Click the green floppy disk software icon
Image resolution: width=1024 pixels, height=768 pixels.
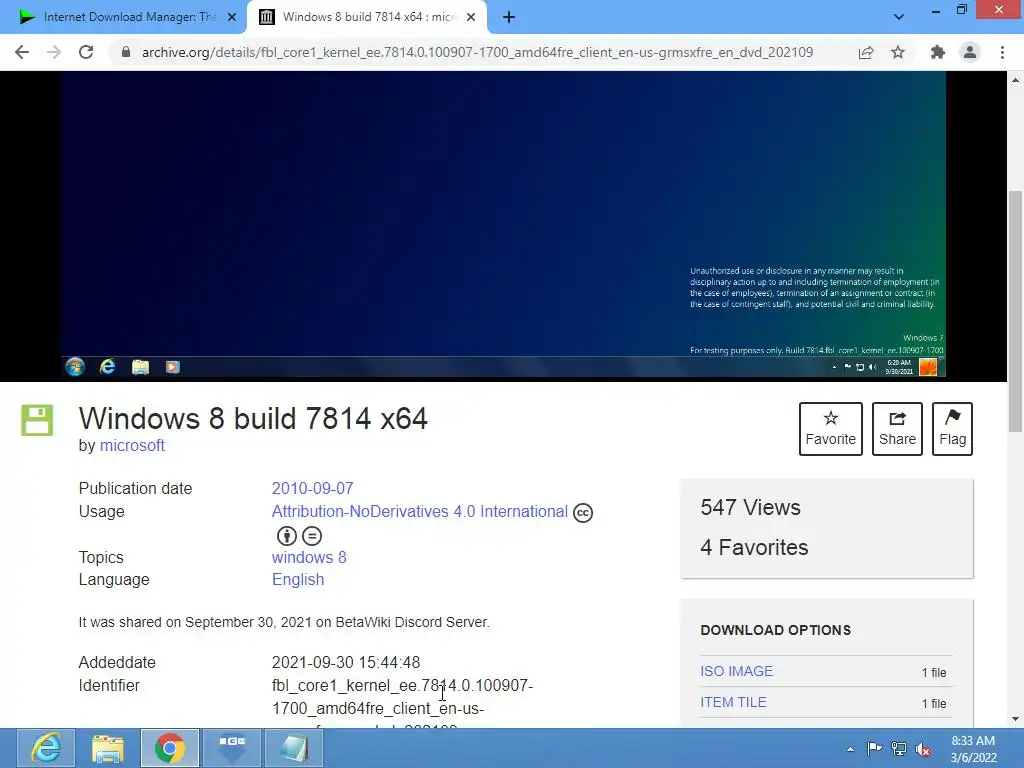(37, 420)
